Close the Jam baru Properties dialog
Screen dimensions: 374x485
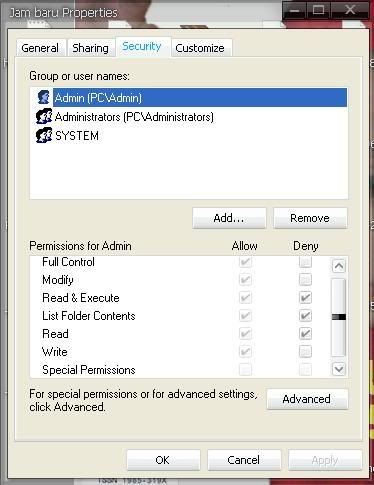click(350, 10)
